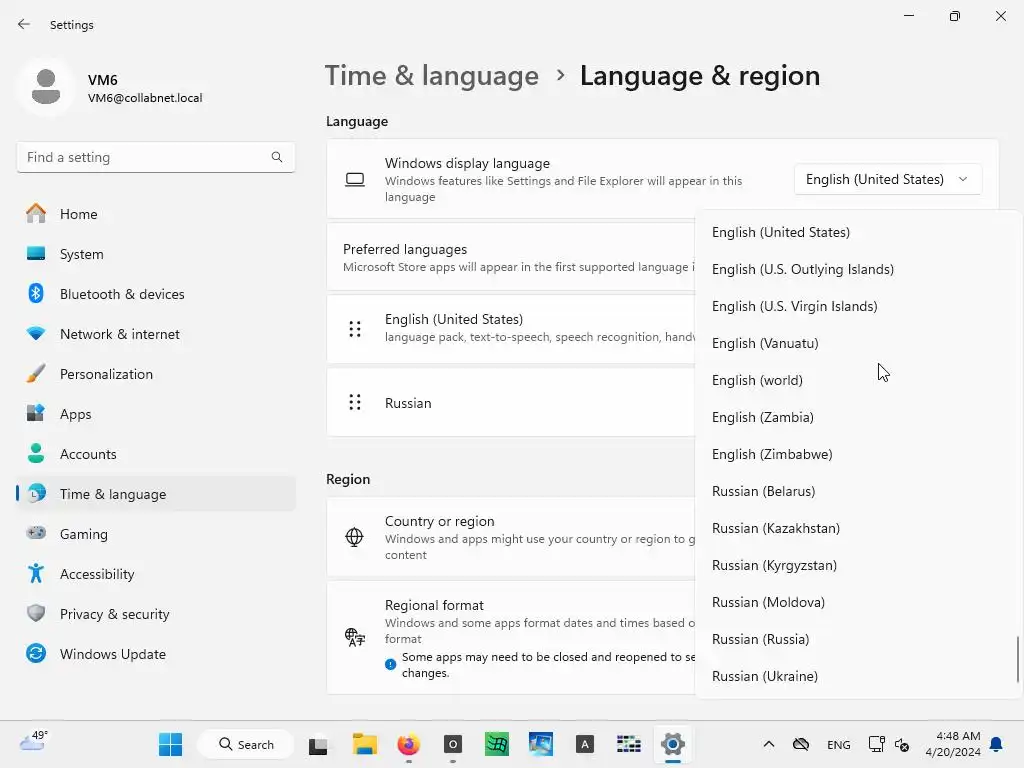Collapse the Windows display language dropdown
The width and height of the screenshot is (1024, 768).
pyautogui.click(x=888, y=179)
